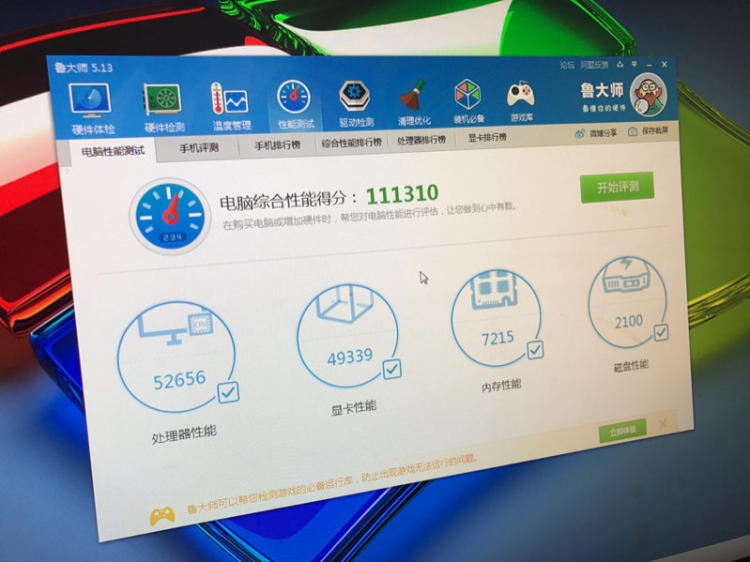Dismiss the bottom banner with its X
The height and width of the screenshot is (562, 750).
point(663,423)
